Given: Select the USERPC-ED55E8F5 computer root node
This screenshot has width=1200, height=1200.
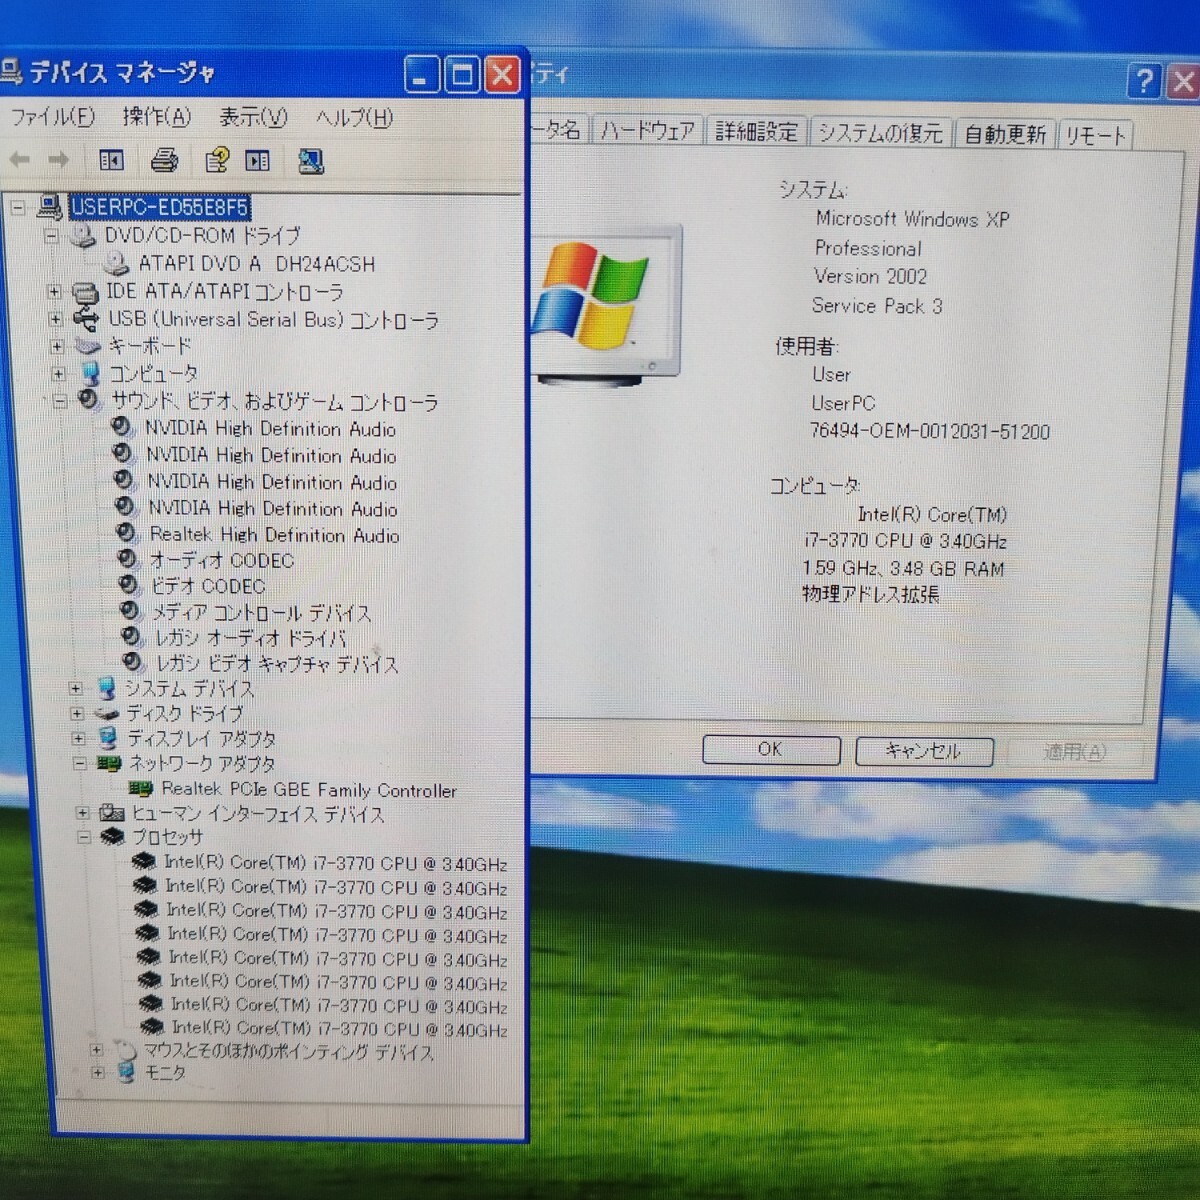Looking at the screenshot, I should tap(159, 207).
